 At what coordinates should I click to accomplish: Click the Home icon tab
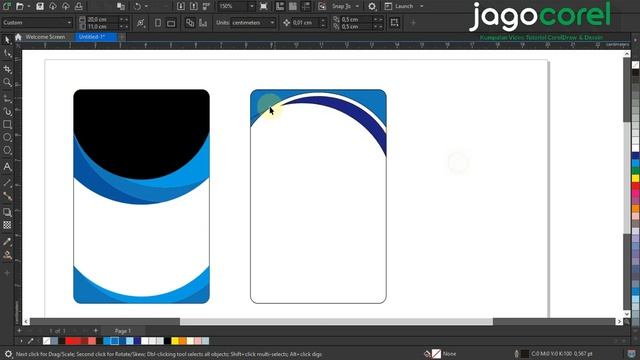18,37
